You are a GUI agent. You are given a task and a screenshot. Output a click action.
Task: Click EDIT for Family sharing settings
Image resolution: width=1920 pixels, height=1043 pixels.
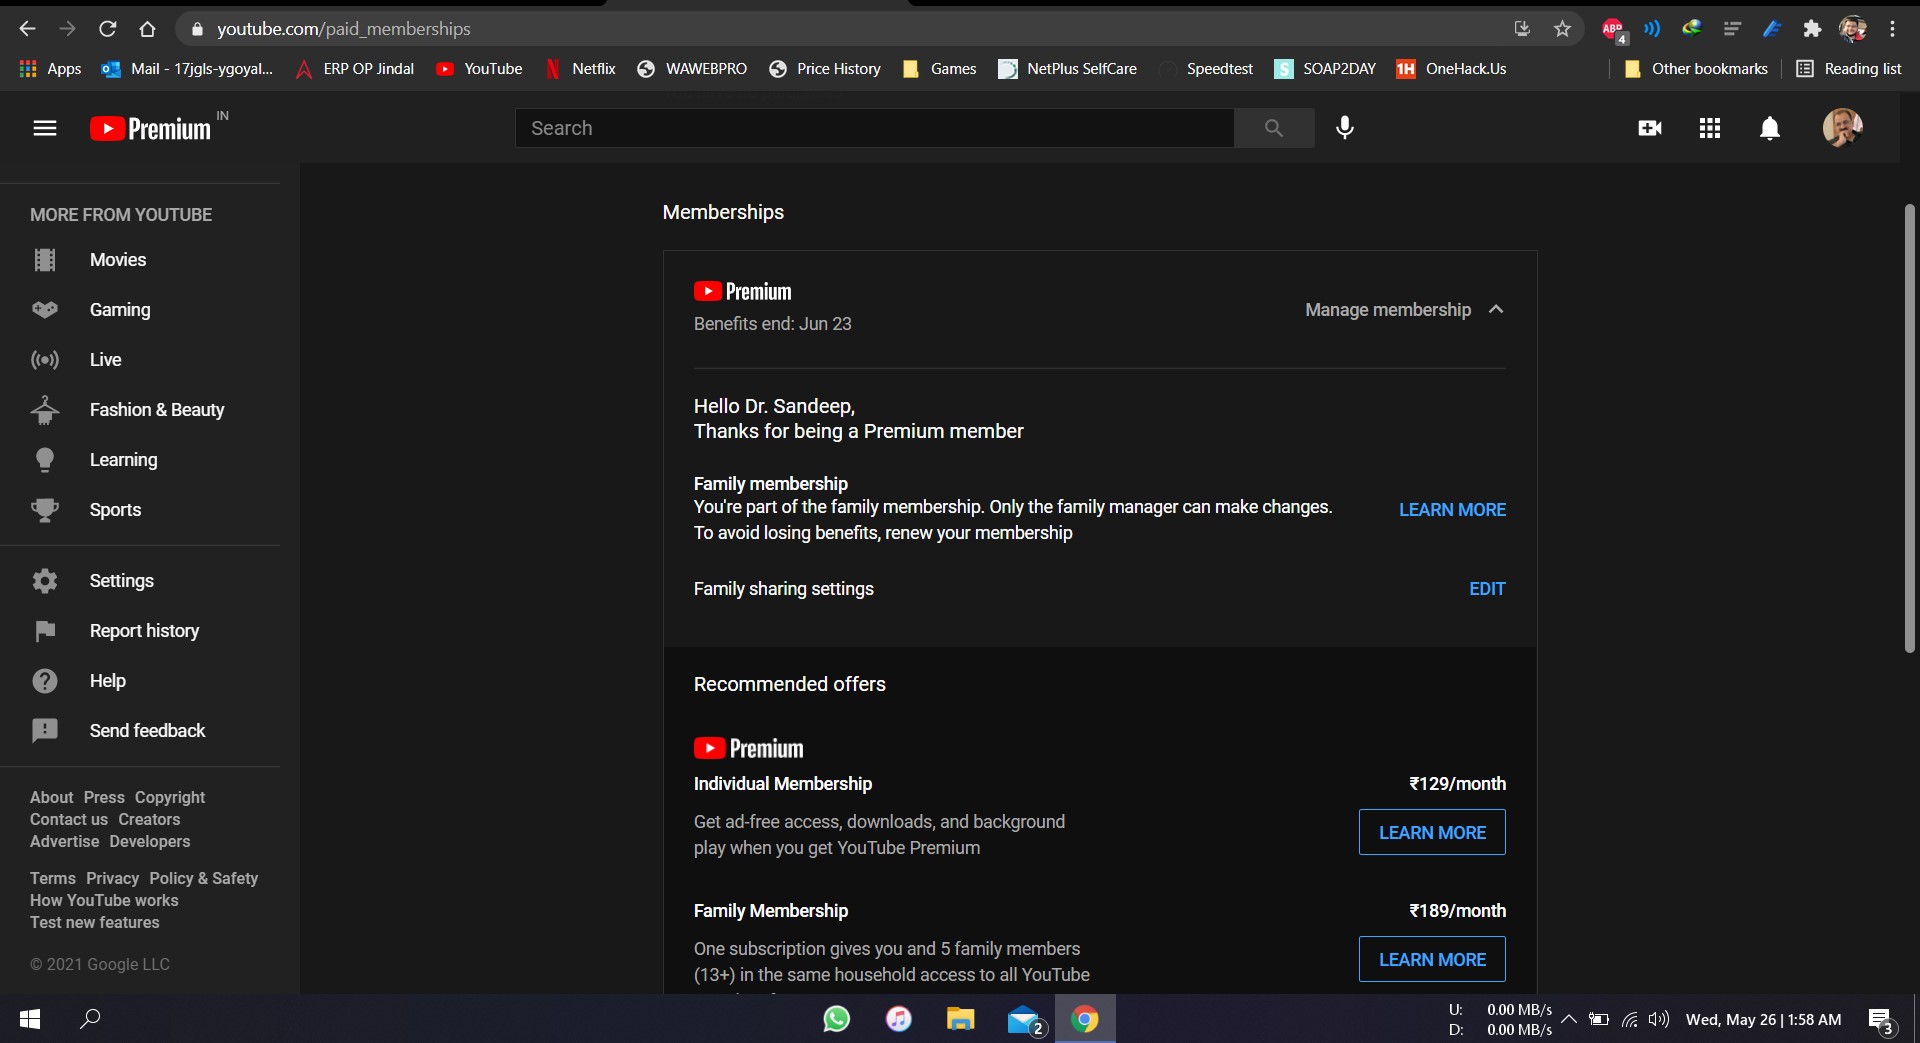pos(1486,589)
